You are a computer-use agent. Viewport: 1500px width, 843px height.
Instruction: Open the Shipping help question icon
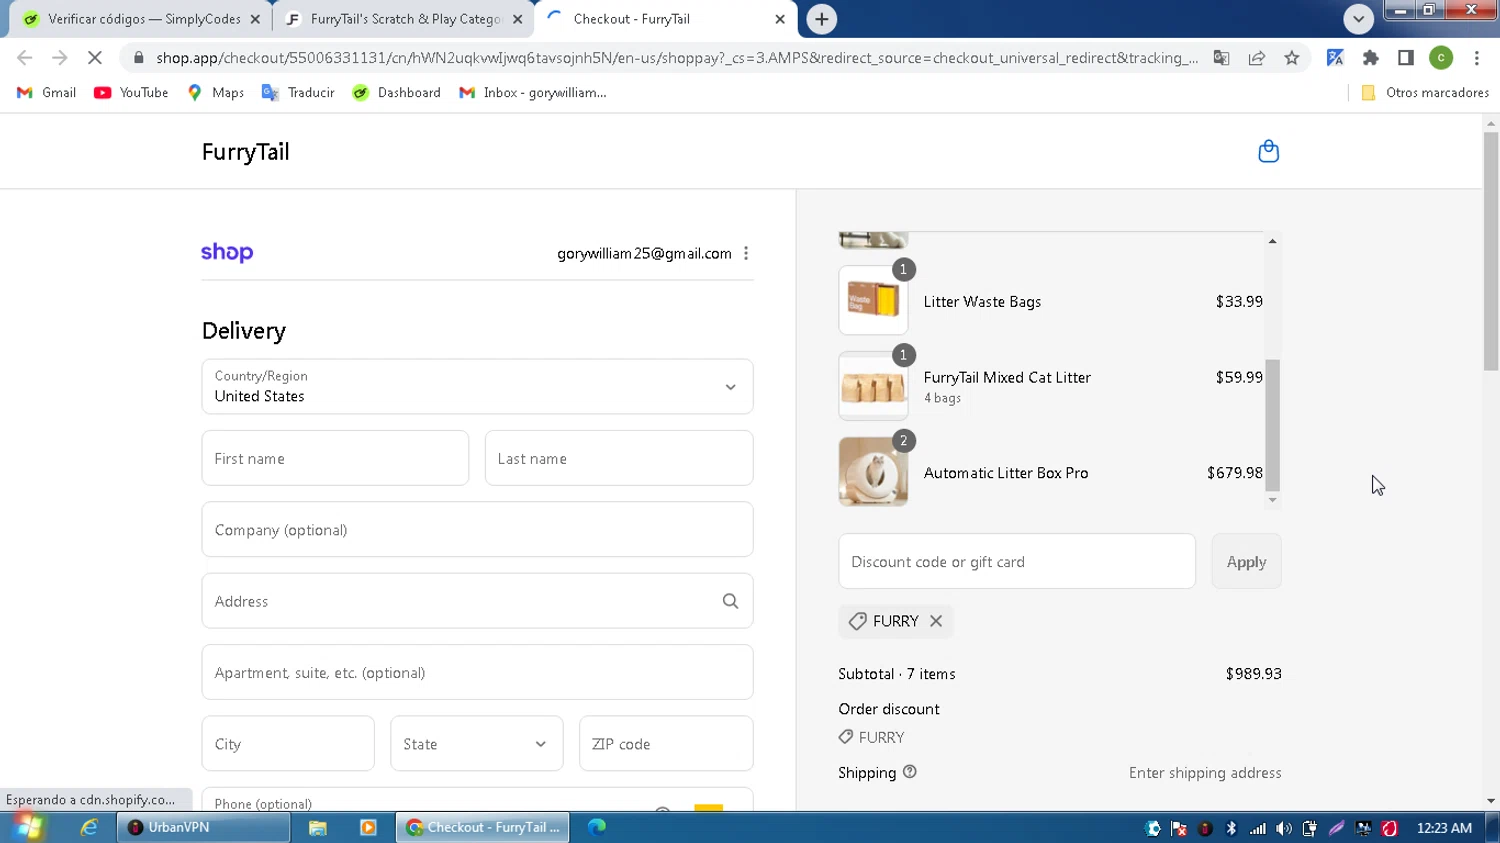point(909,772)
